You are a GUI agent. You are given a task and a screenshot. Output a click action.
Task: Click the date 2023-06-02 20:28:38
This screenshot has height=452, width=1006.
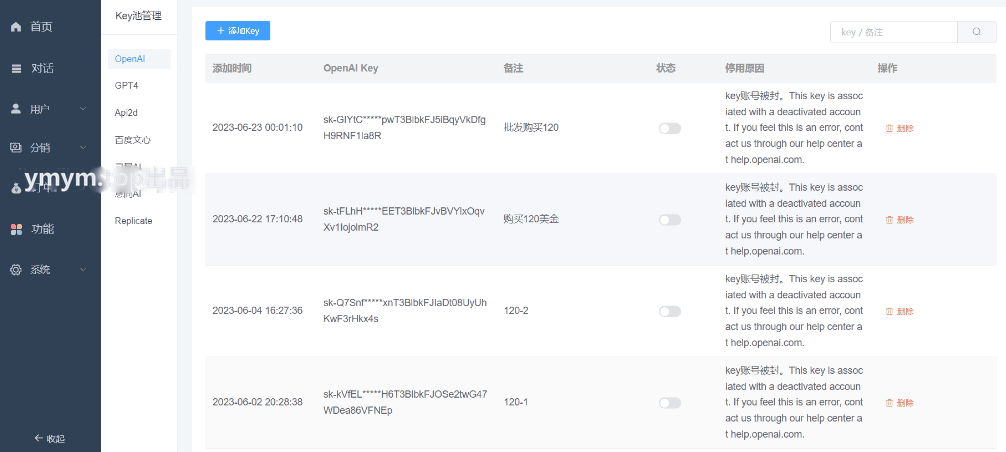(257, 403)
